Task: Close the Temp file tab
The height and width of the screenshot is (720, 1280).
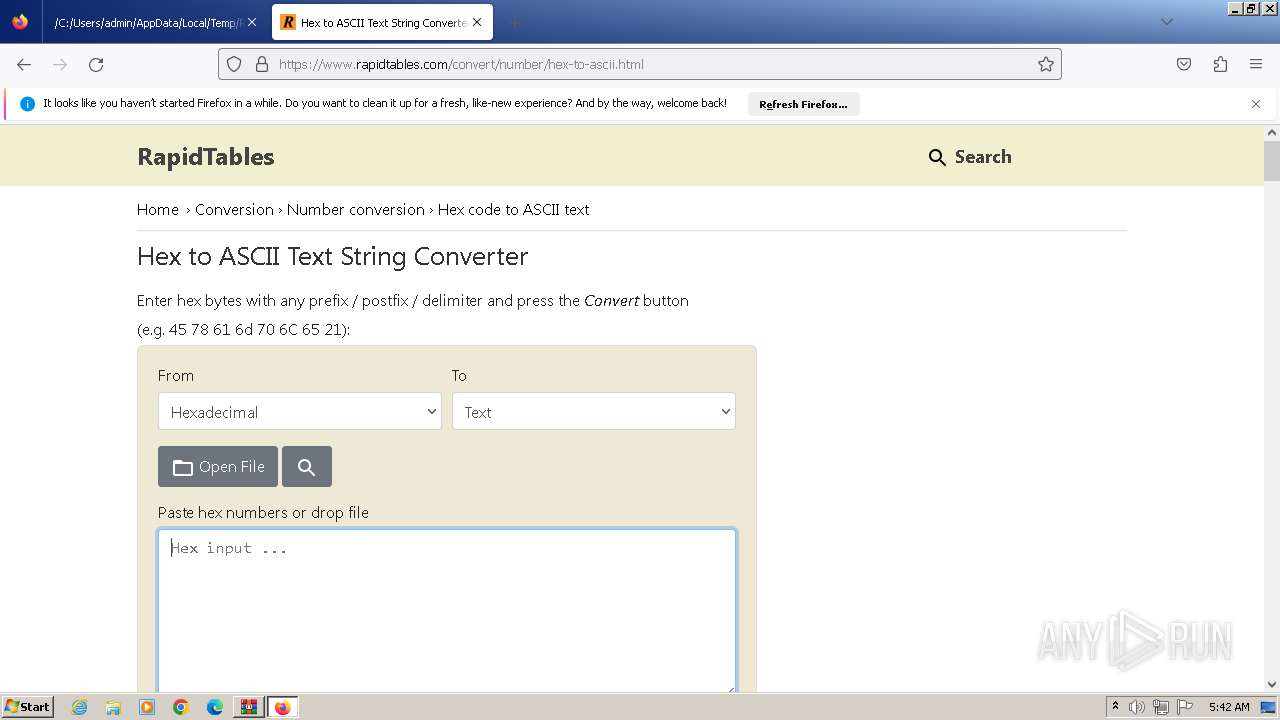Action: click(x=252, y=22)
